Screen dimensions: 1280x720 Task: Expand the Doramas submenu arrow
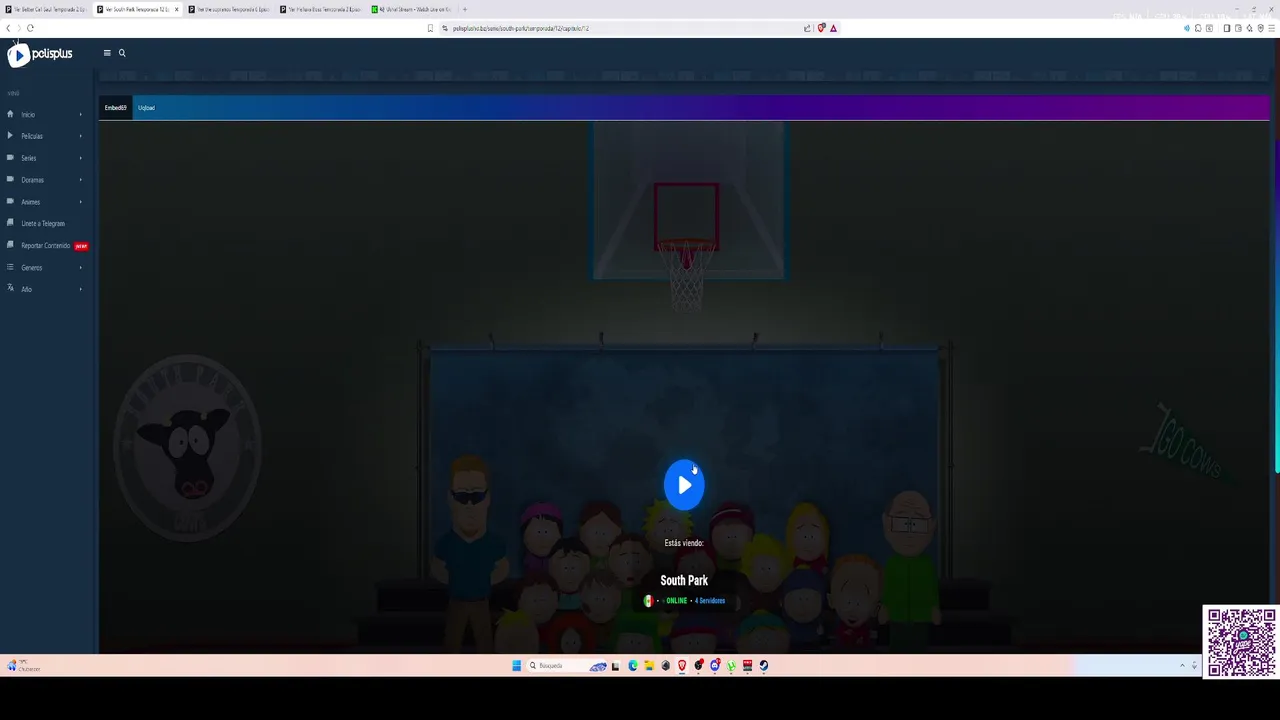[x=81, y=180]
